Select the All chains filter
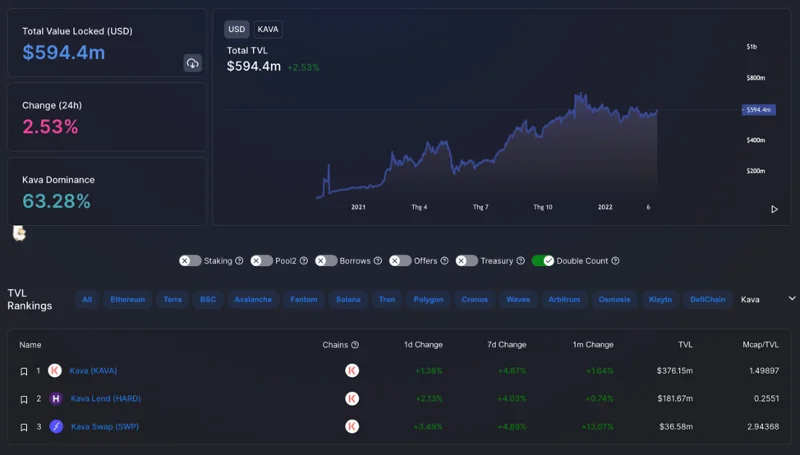The image size is (800, 455). click(87, 299)
